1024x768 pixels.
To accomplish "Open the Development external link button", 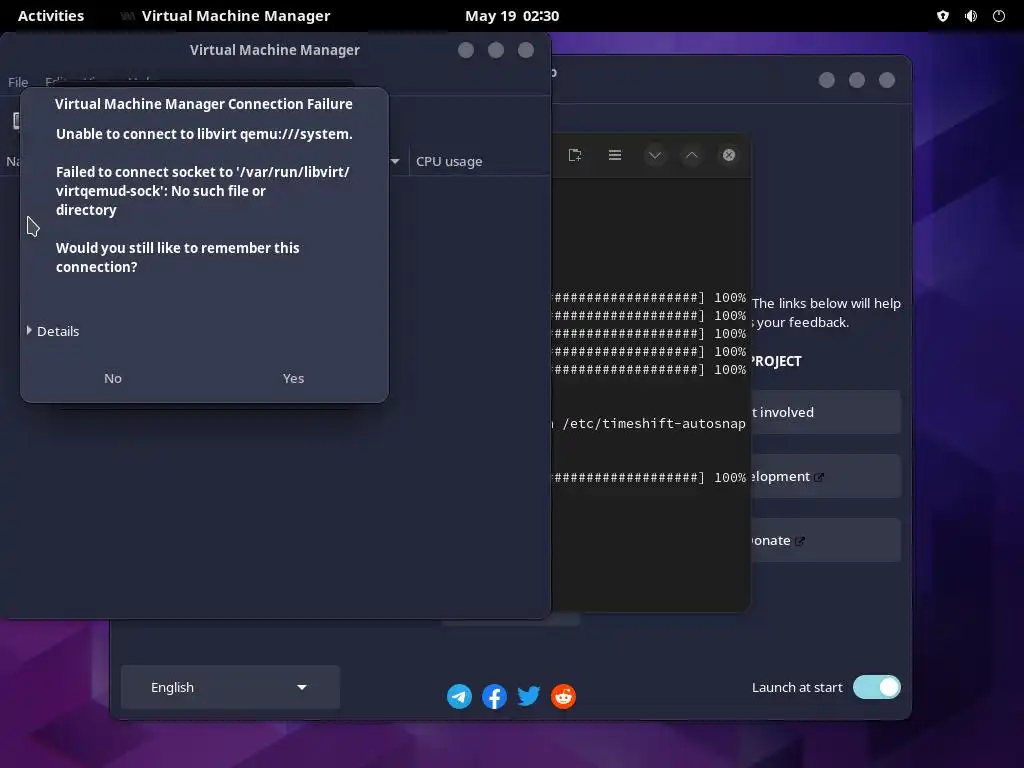I will [x=825, y=476].
